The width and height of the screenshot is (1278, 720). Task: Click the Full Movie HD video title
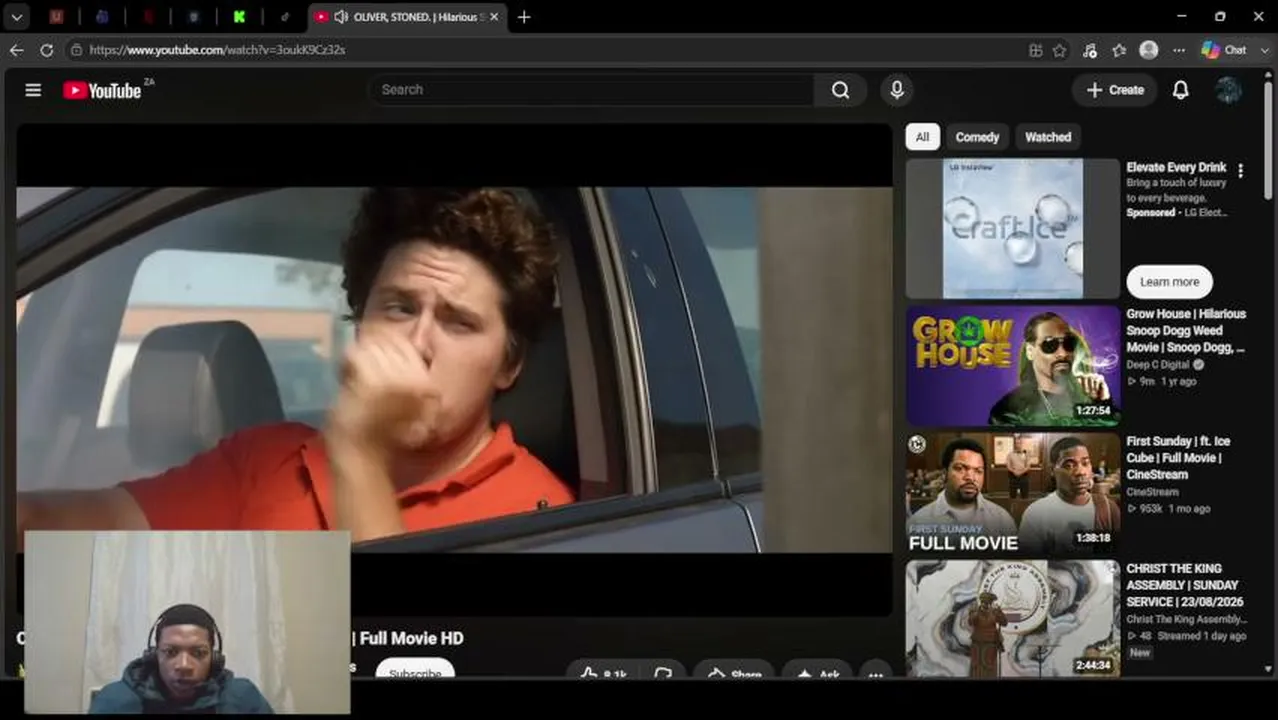411,638
